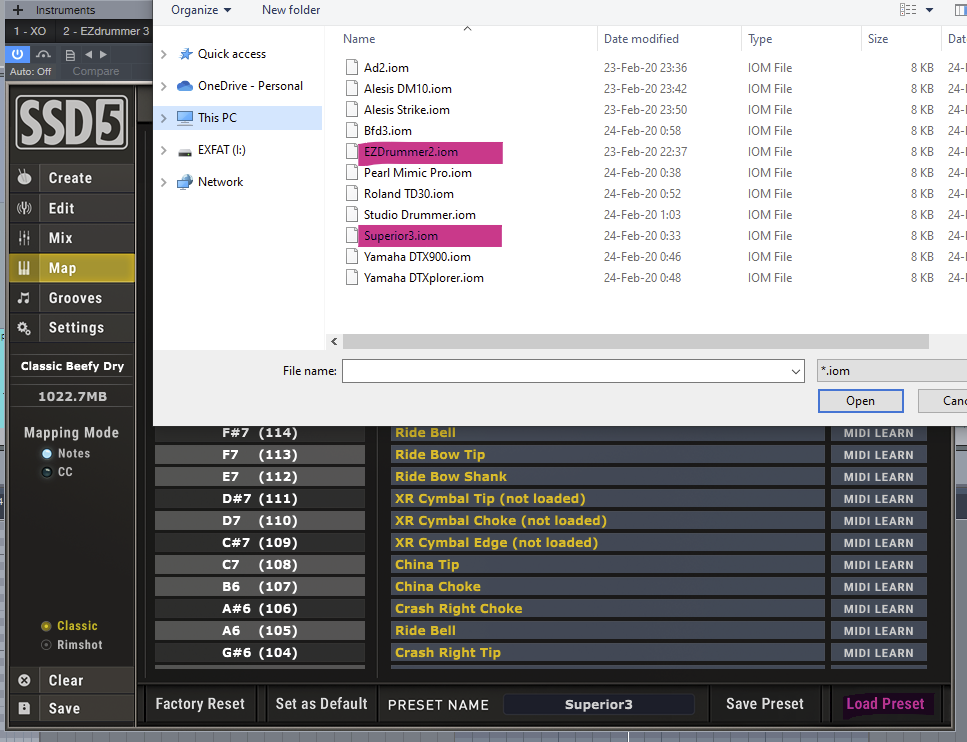Select the Crash Right Choke articulation row
Image resolution: width=967 pixels, height=742 pixels.
[607, 609]
